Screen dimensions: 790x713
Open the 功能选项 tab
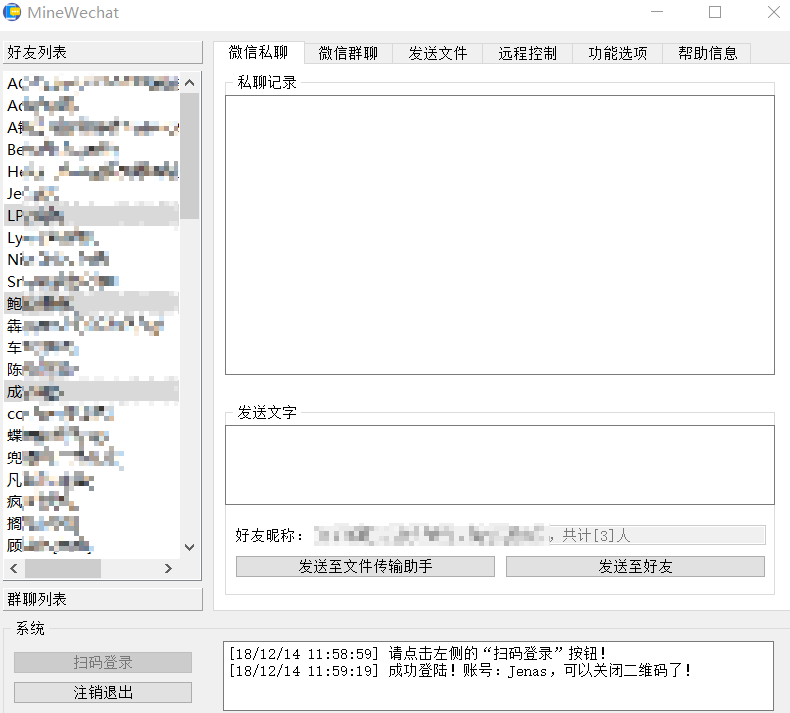point(618,53)
